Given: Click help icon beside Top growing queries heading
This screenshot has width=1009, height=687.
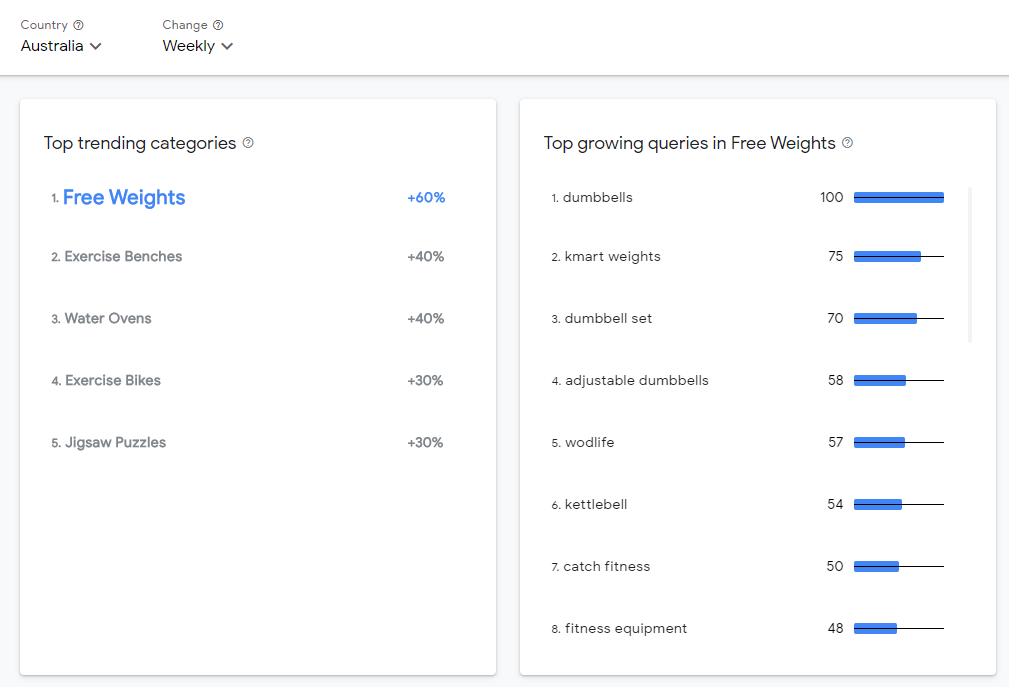Looking at the screenshot, I should [x=847, y=143].
